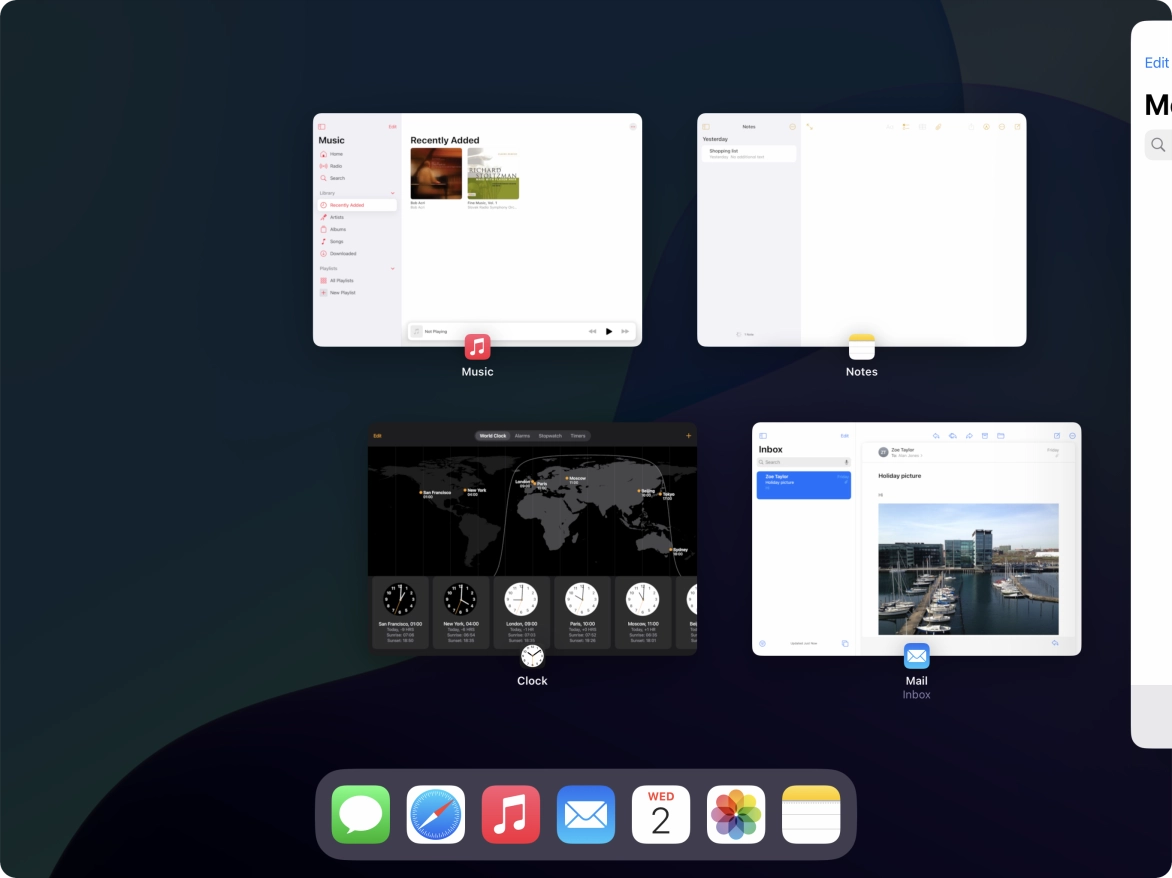The image size is (1172, 878).
Task: Select the Stopwatch tab in Clock
Action: [x=550, y=436]
